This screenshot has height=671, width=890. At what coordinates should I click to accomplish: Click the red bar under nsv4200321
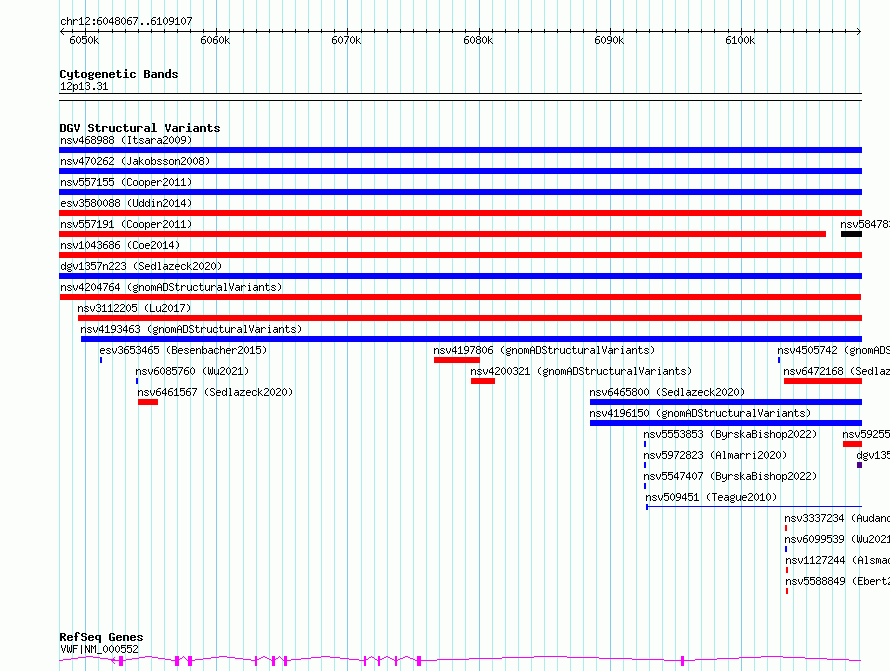pos(482,381)
